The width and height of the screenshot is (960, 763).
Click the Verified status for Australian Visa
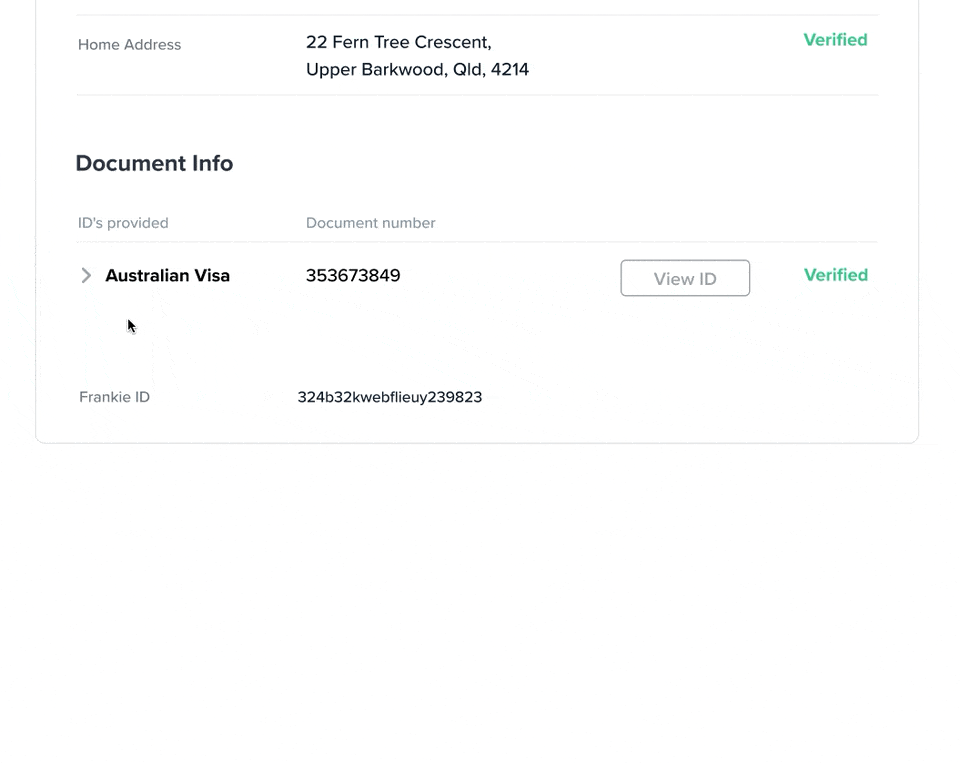[835, 275]
